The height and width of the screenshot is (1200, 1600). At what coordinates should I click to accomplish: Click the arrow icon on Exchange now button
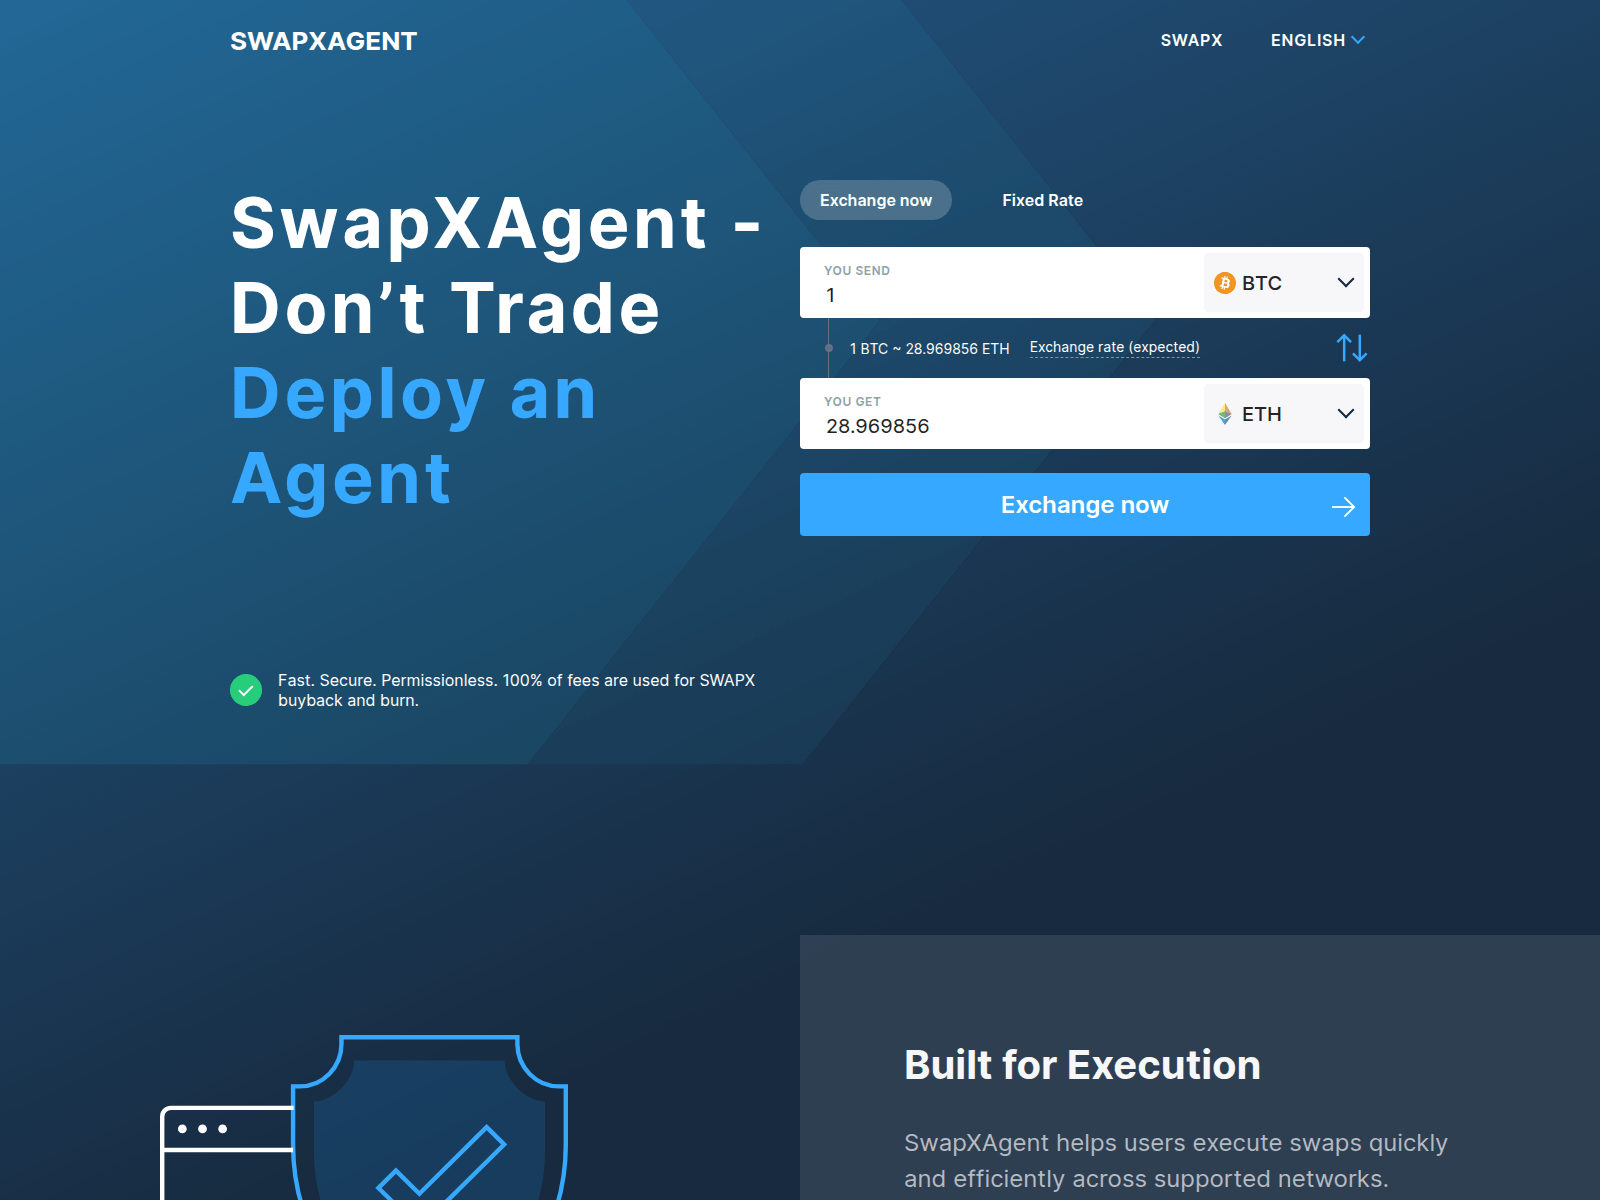tap(1343, 507)
